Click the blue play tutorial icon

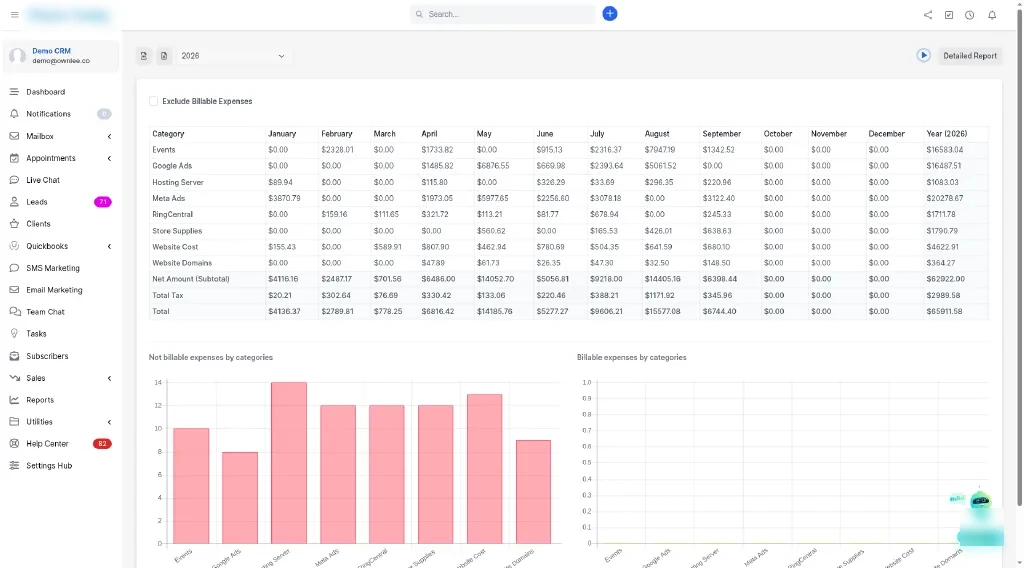click(923, 55)
